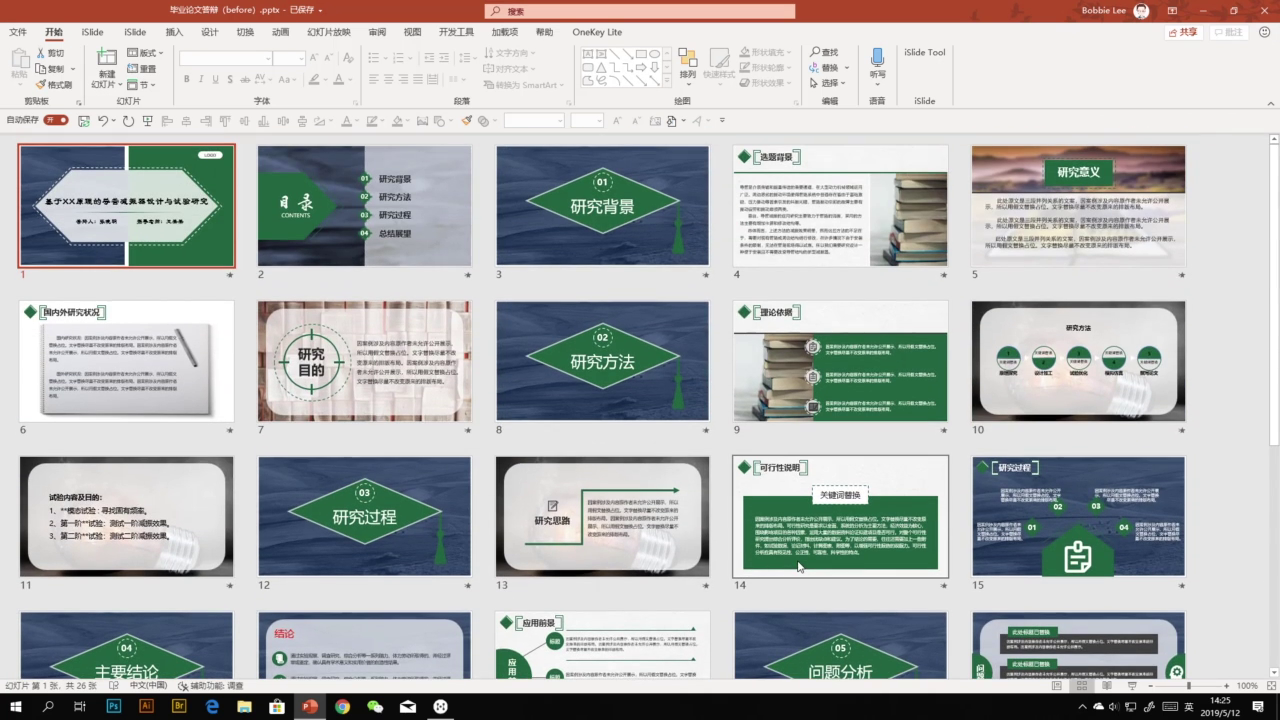Click Reading view icon in status bar

pos(1106,686)
